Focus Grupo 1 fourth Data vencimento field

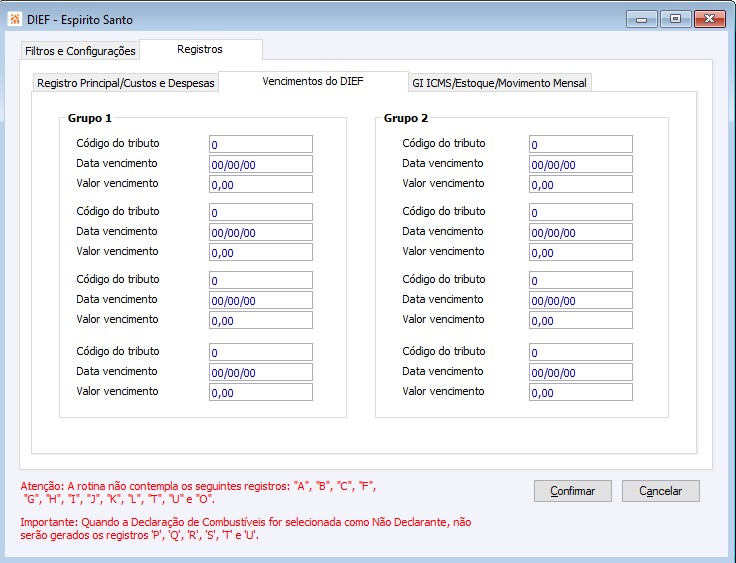[261, 372]
